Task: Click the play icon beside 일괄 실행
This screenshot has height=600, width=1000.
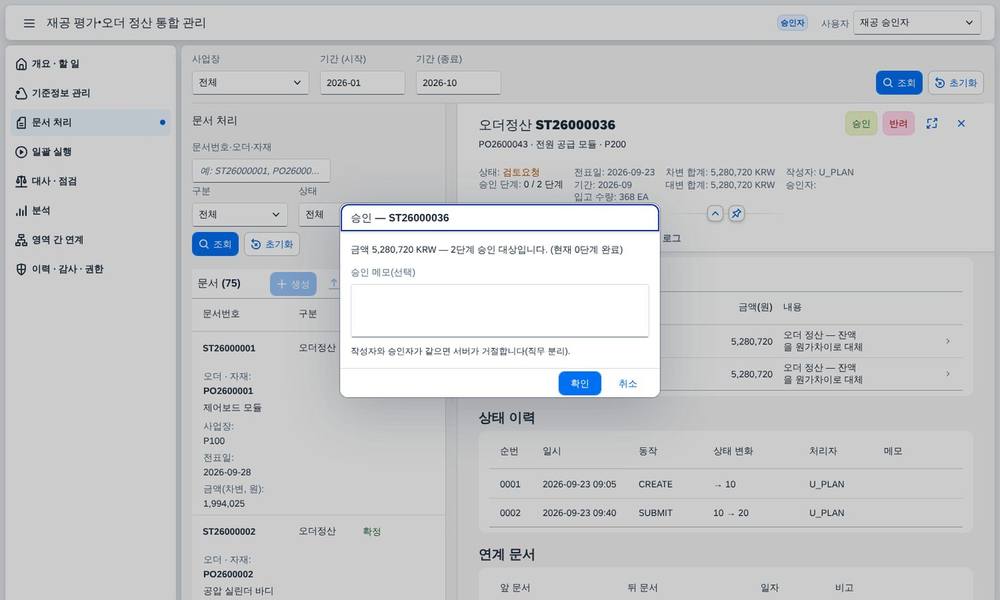Action: pyautogui.click(x=21, y=152)
